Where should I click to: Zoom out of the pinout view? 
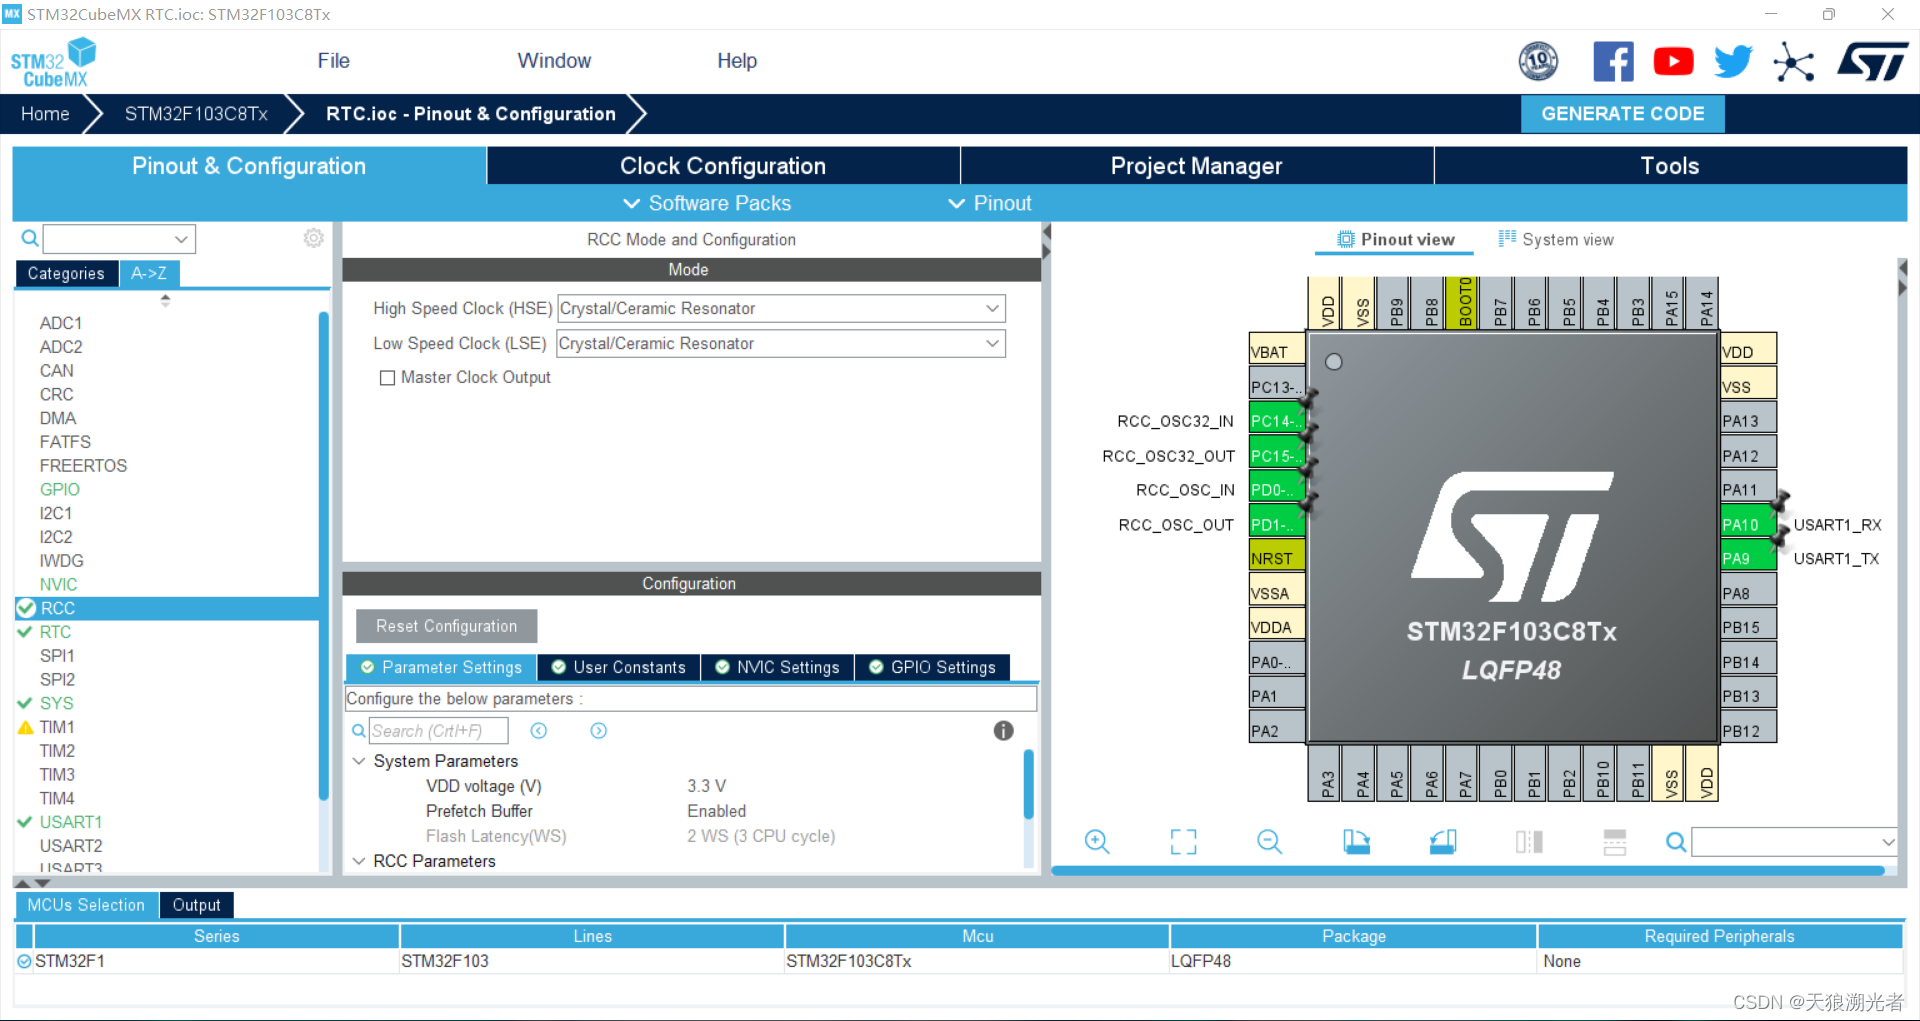point(1270,842)
